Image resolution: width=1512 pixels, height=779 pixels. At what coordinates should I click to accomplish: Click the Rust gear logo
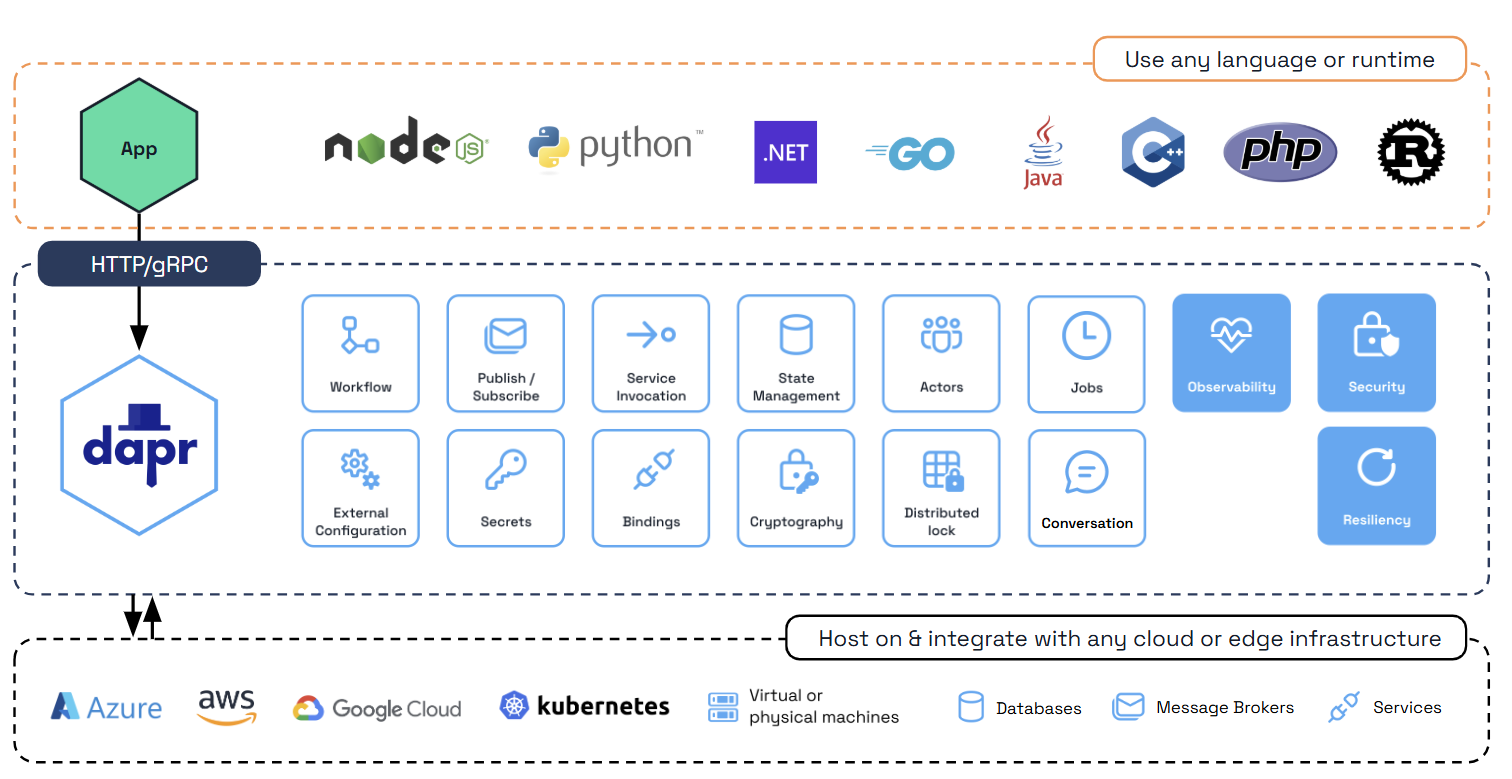pos(1411,152)
